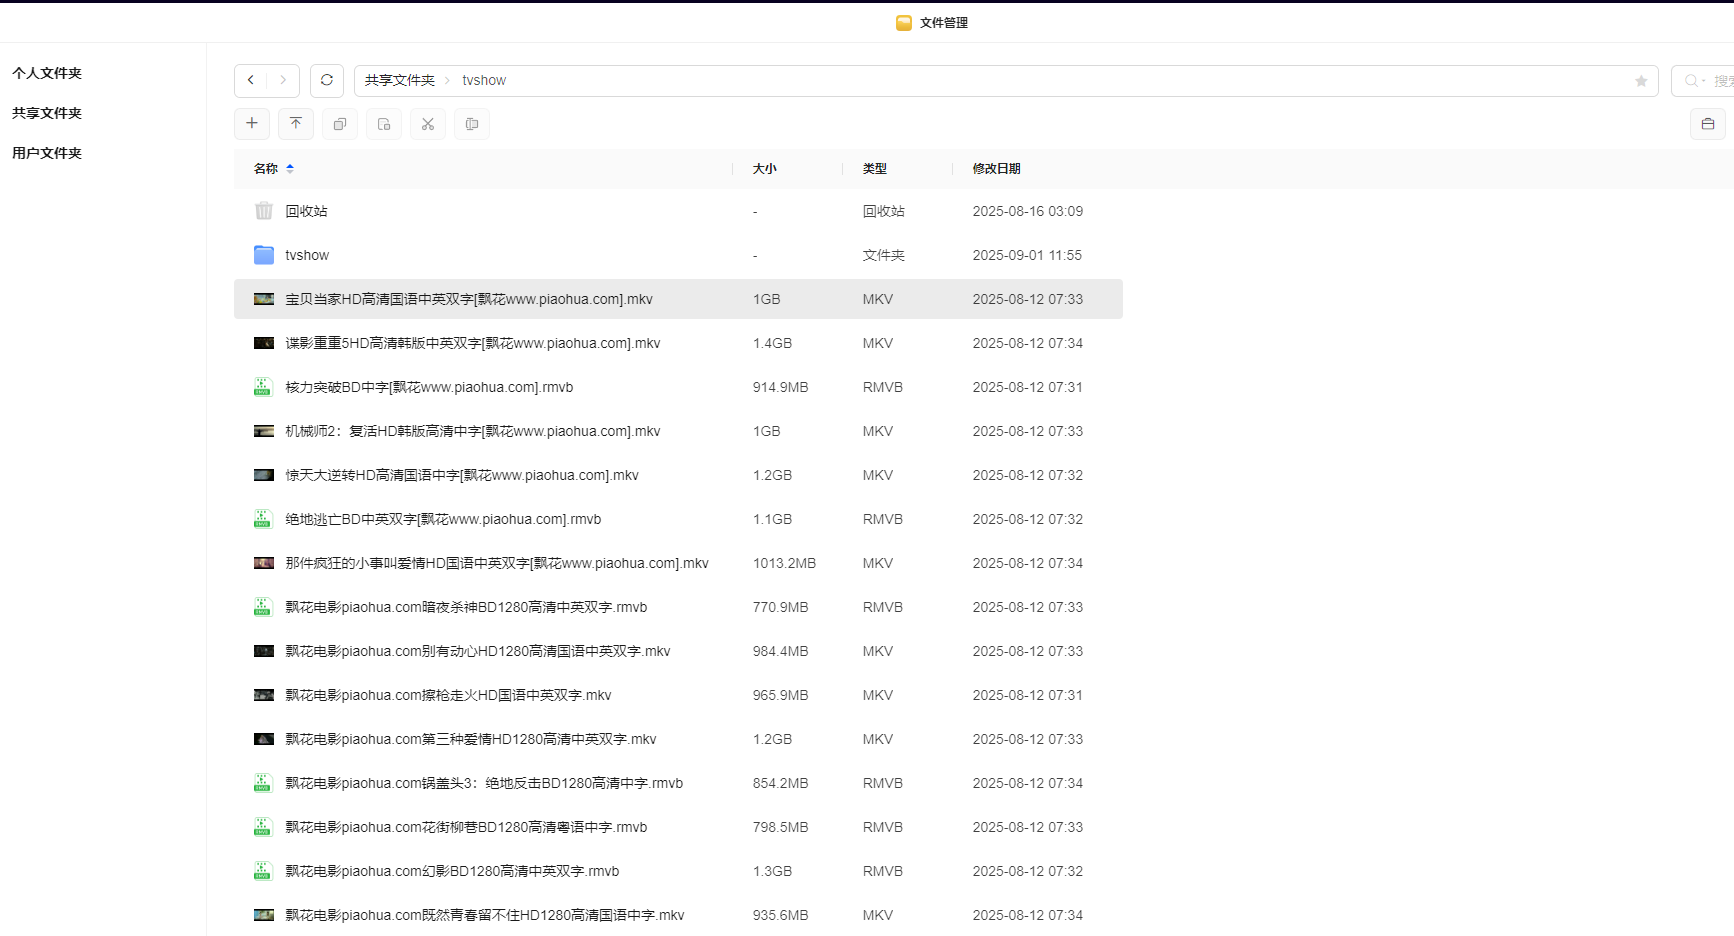The width and height of the screenshot is (1734, 936).
Task: Click the back navigation arrow
Action: (251, 80)
